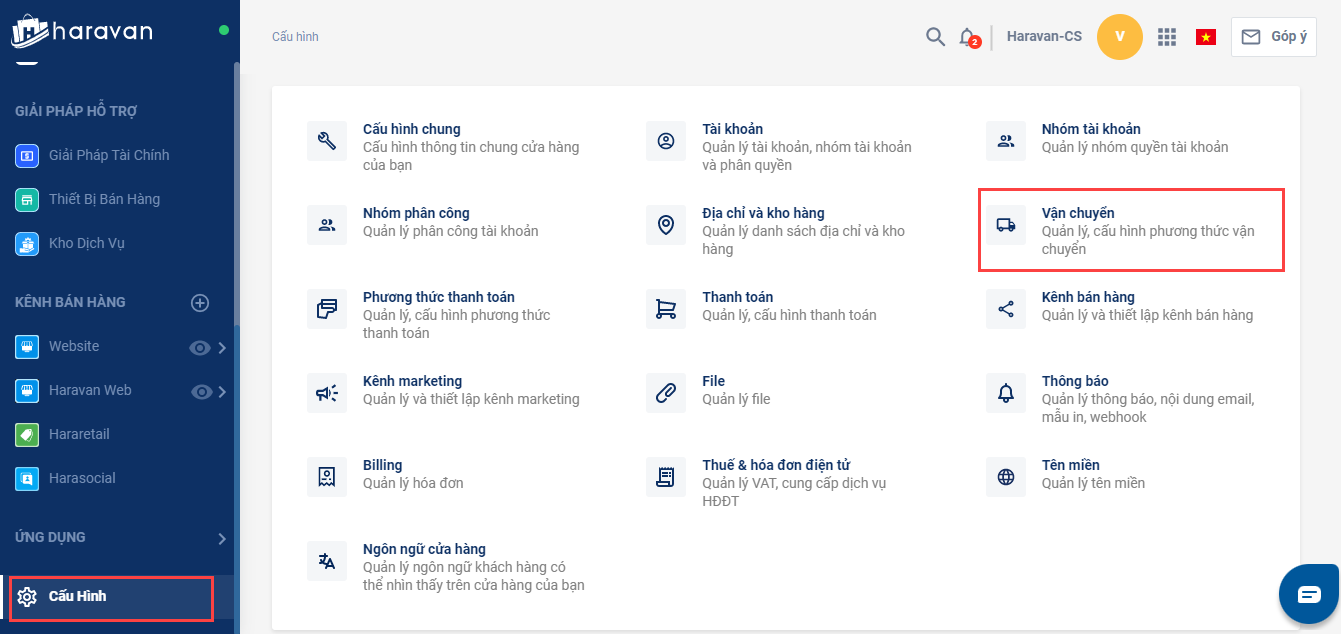The height and width of the screenshot is (634, 1341).
Task: Open the chat support bubble
Action: tap(1309, 594)
